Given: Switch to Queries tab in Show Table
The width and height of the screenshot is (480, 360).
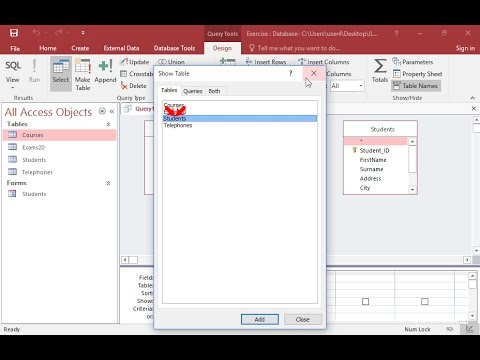Looking at the screenshot, I should coord(193,91).
